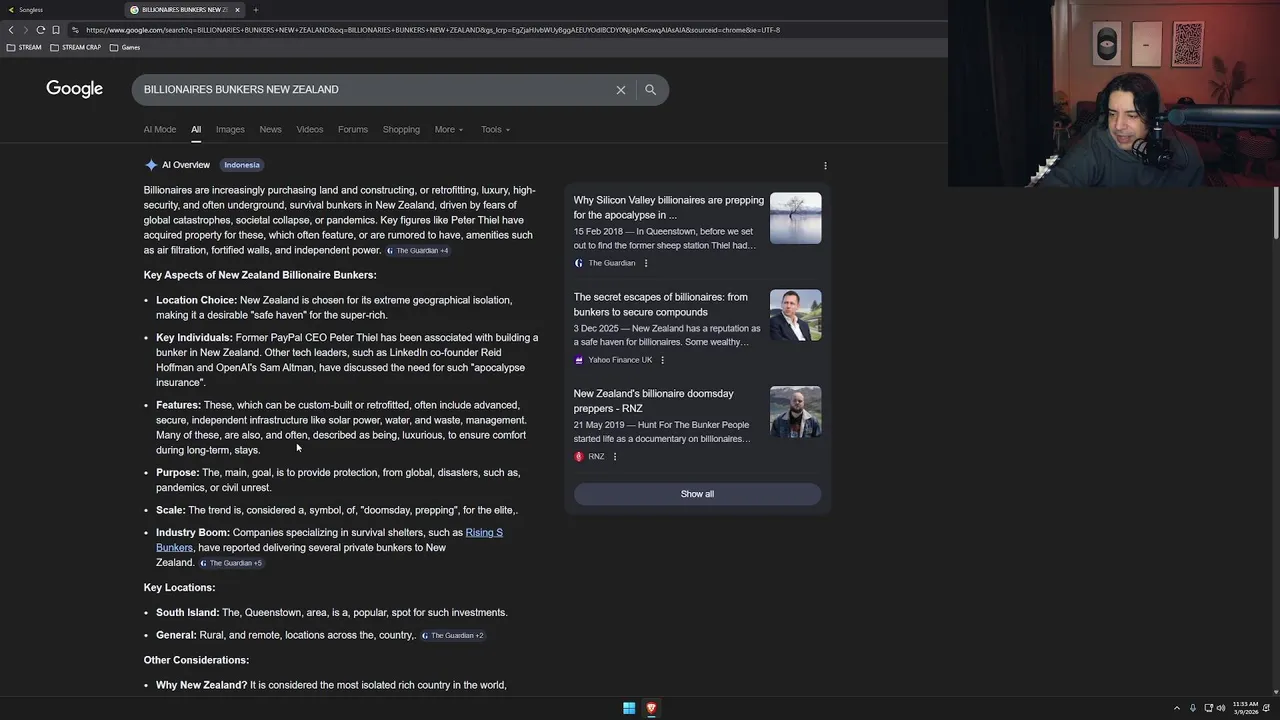Close the BILLIONAIRES BUNKERS NEW ZEALAND tab

click(x=237, y=10)
